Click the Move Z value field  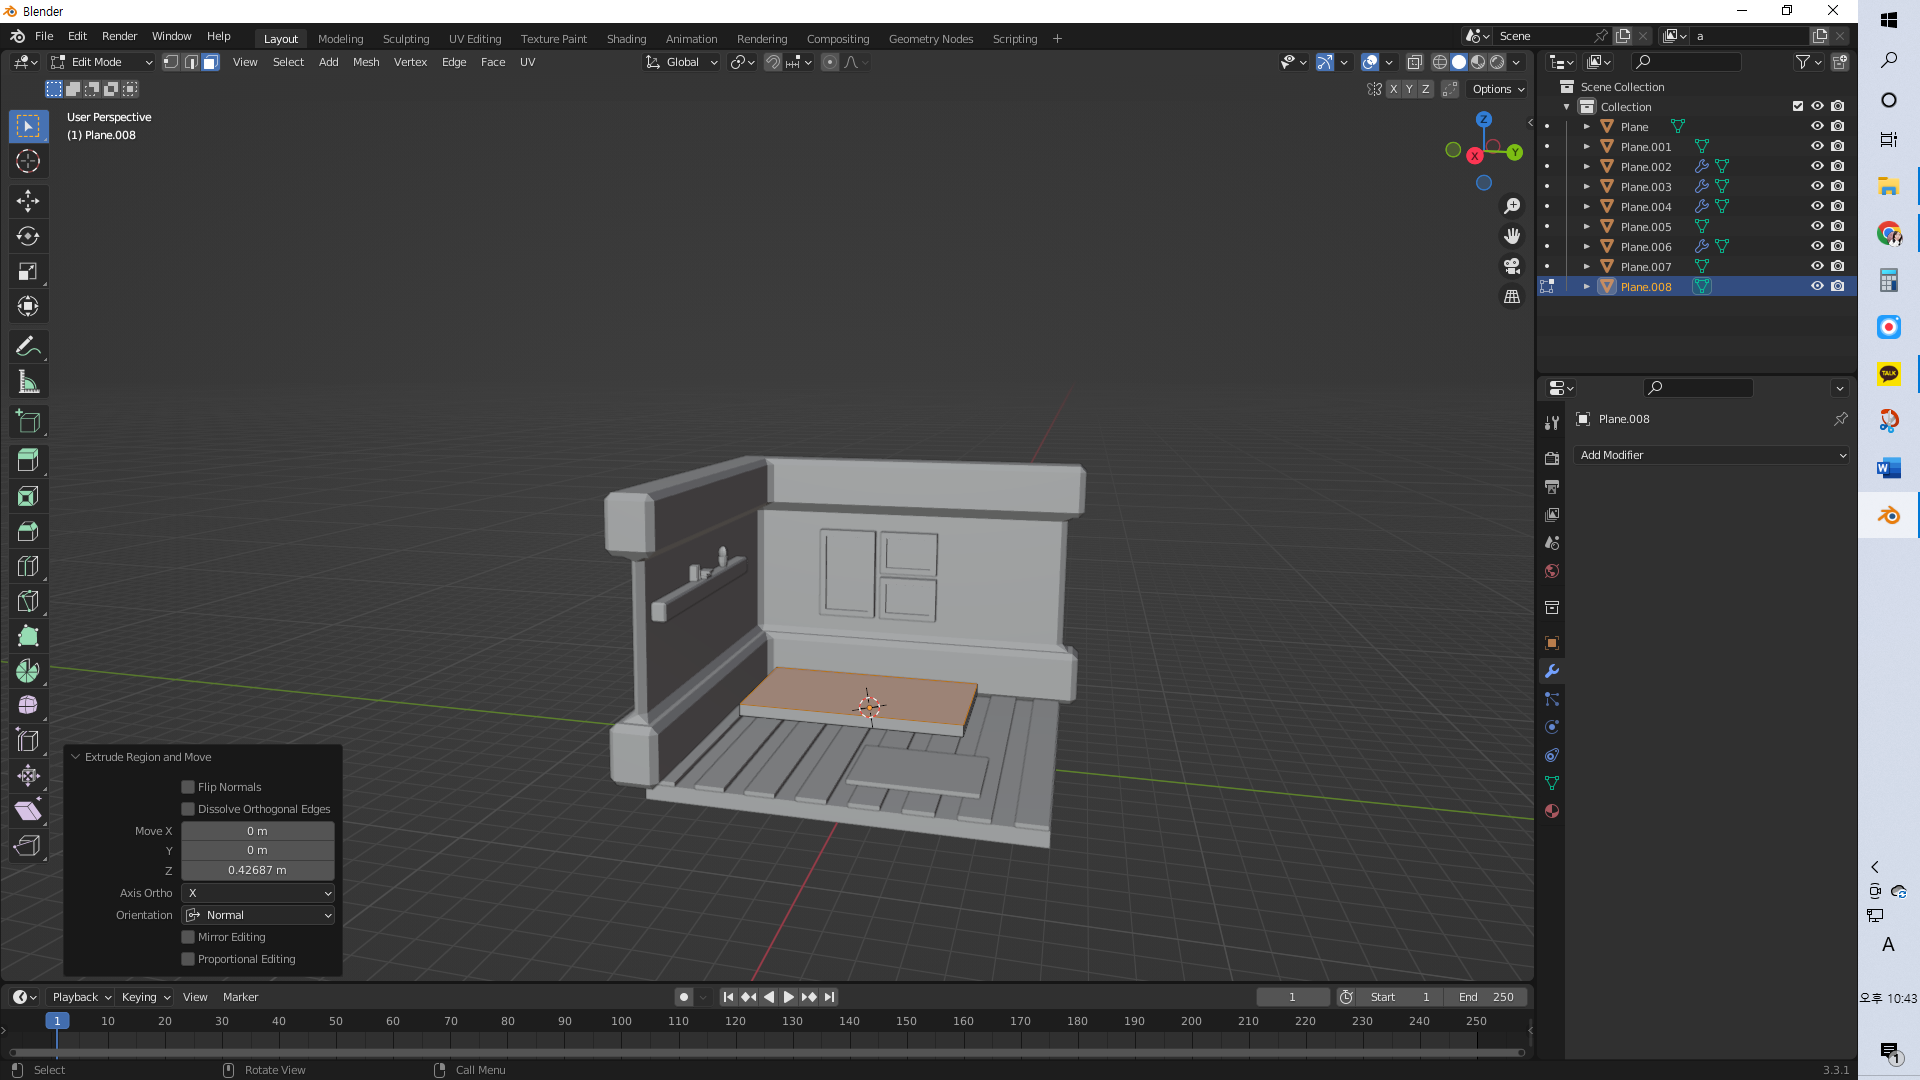pyautogui.click(x=258, y=870)
